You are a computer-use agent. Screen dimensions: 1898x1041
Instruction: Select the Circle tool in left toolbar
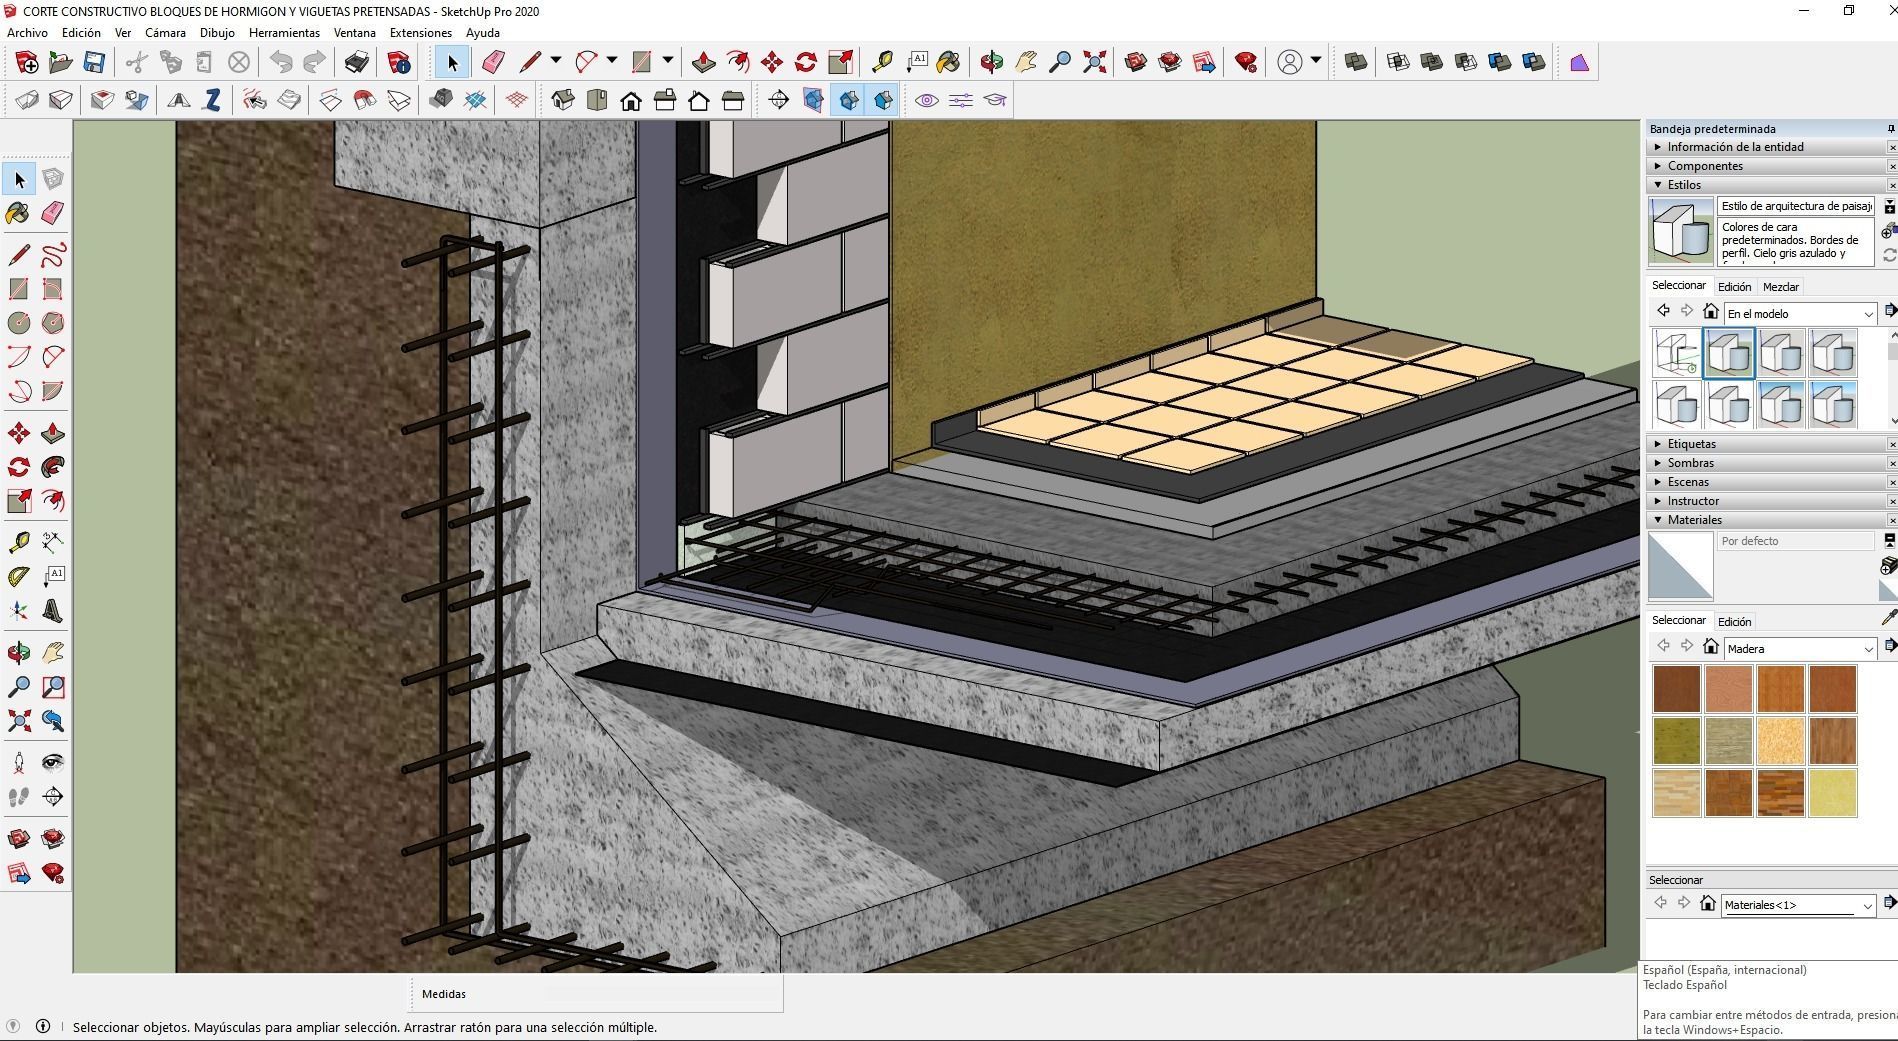18,323
